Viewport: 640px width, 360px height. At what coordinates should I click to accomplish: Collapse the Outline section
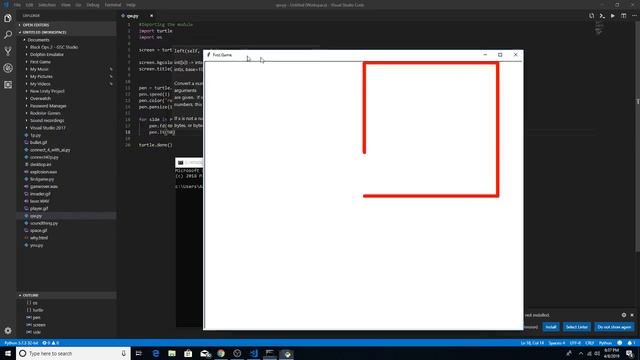(67, 295)
